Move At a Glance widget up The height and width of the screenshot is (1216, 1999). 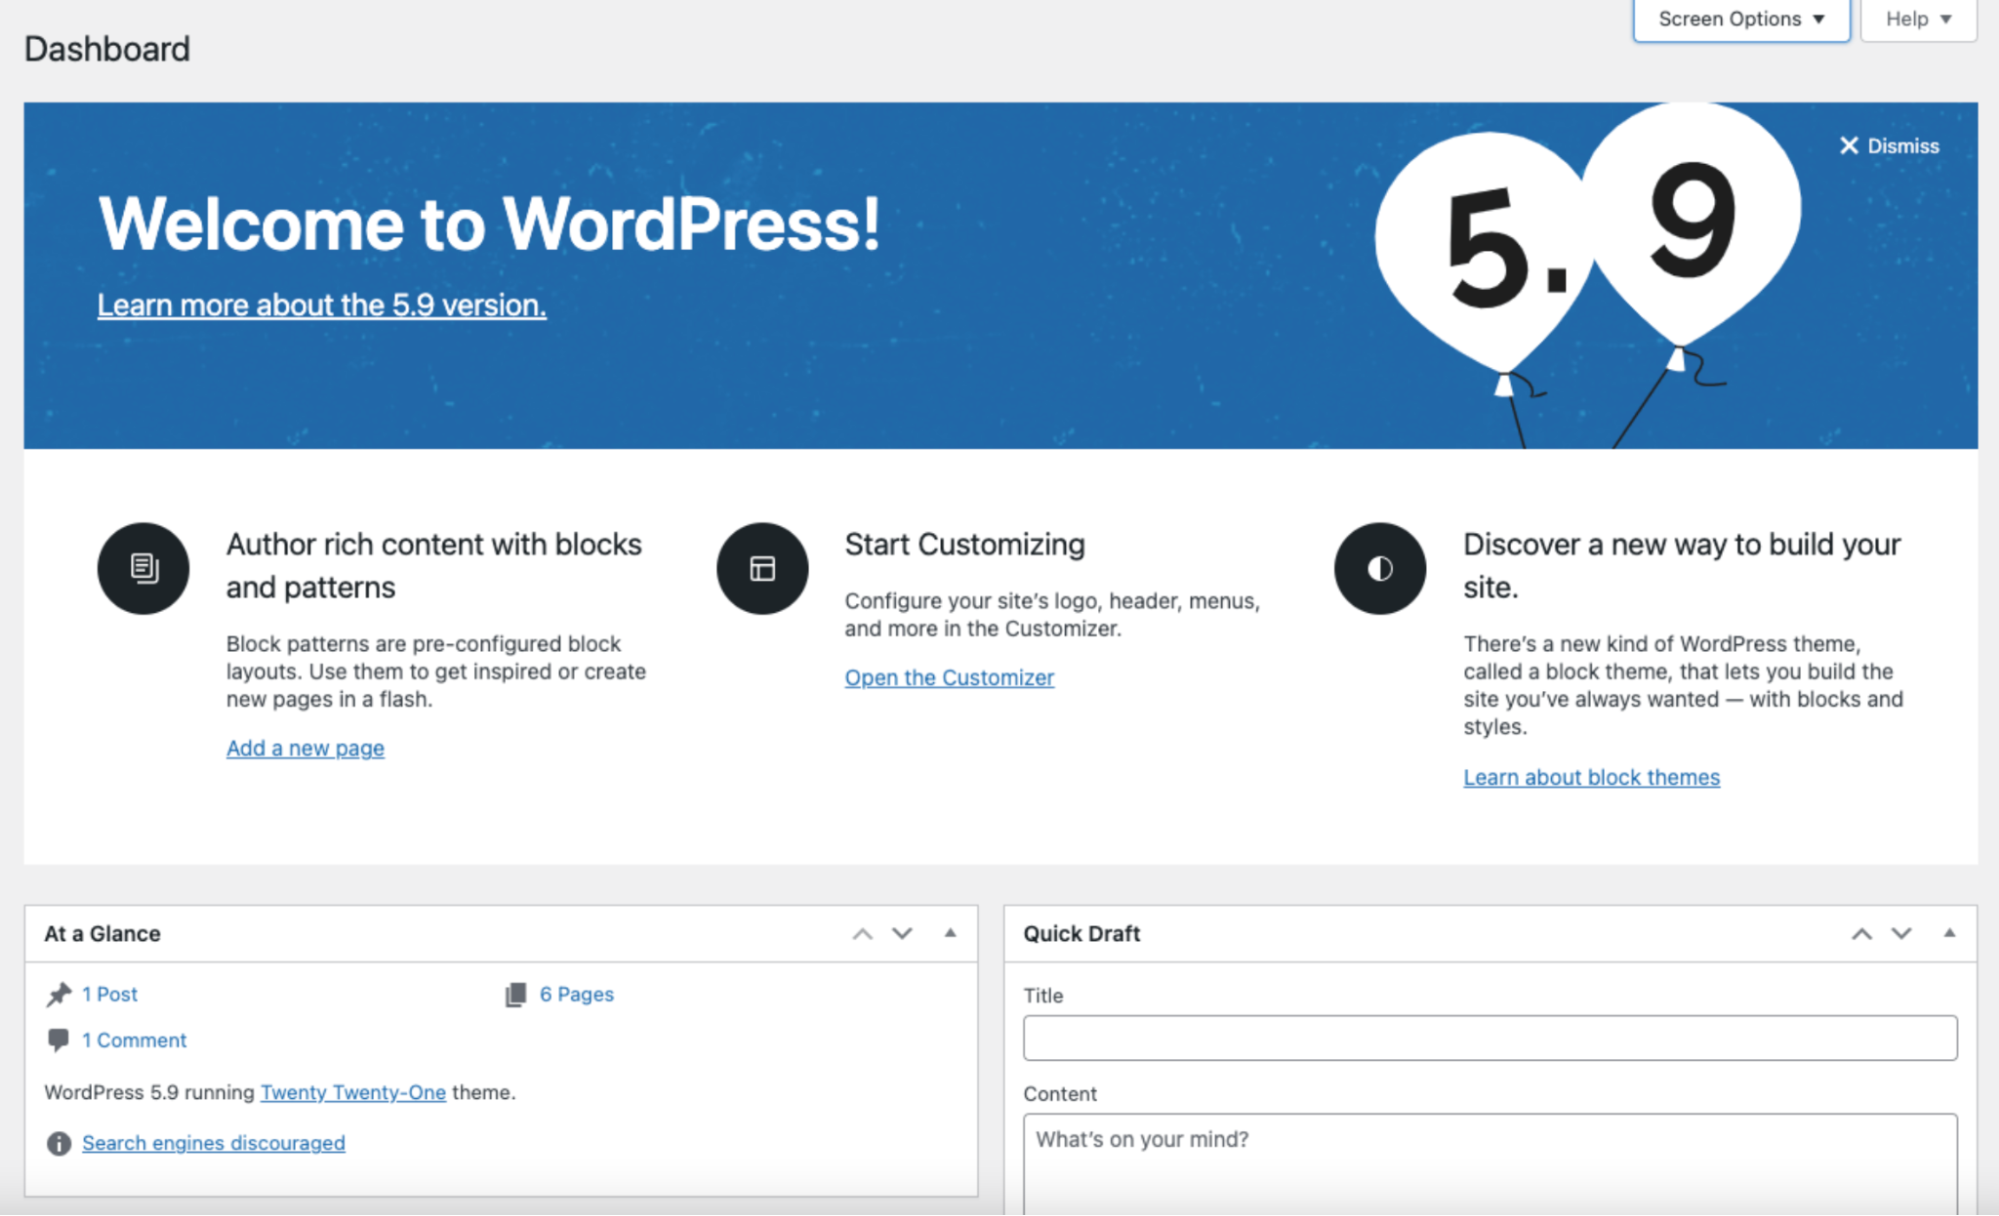[862, 934]
